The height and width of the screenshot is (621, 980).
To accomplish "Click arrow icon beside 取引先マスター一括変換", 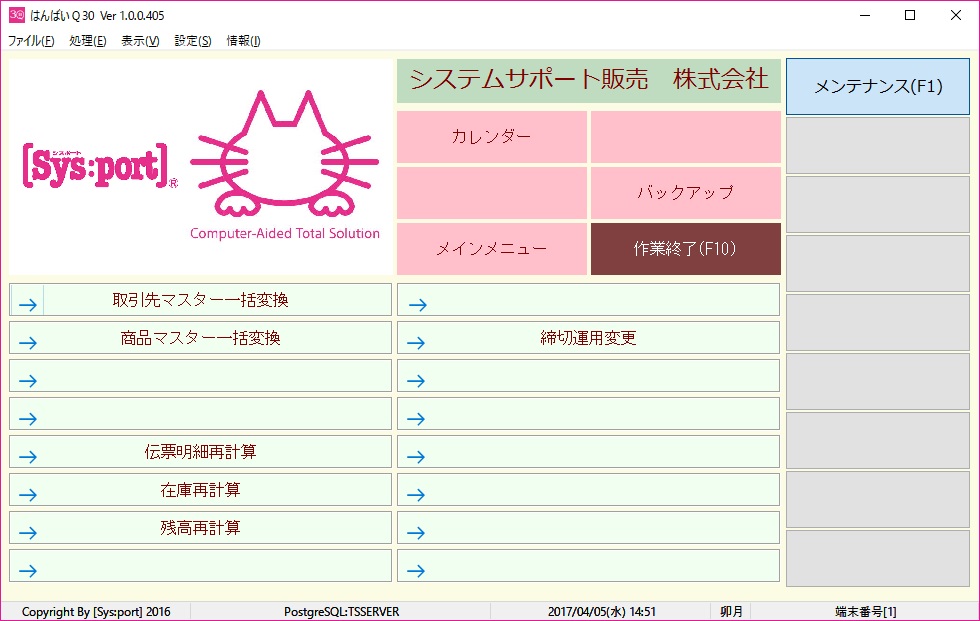I will pos(28,305).
